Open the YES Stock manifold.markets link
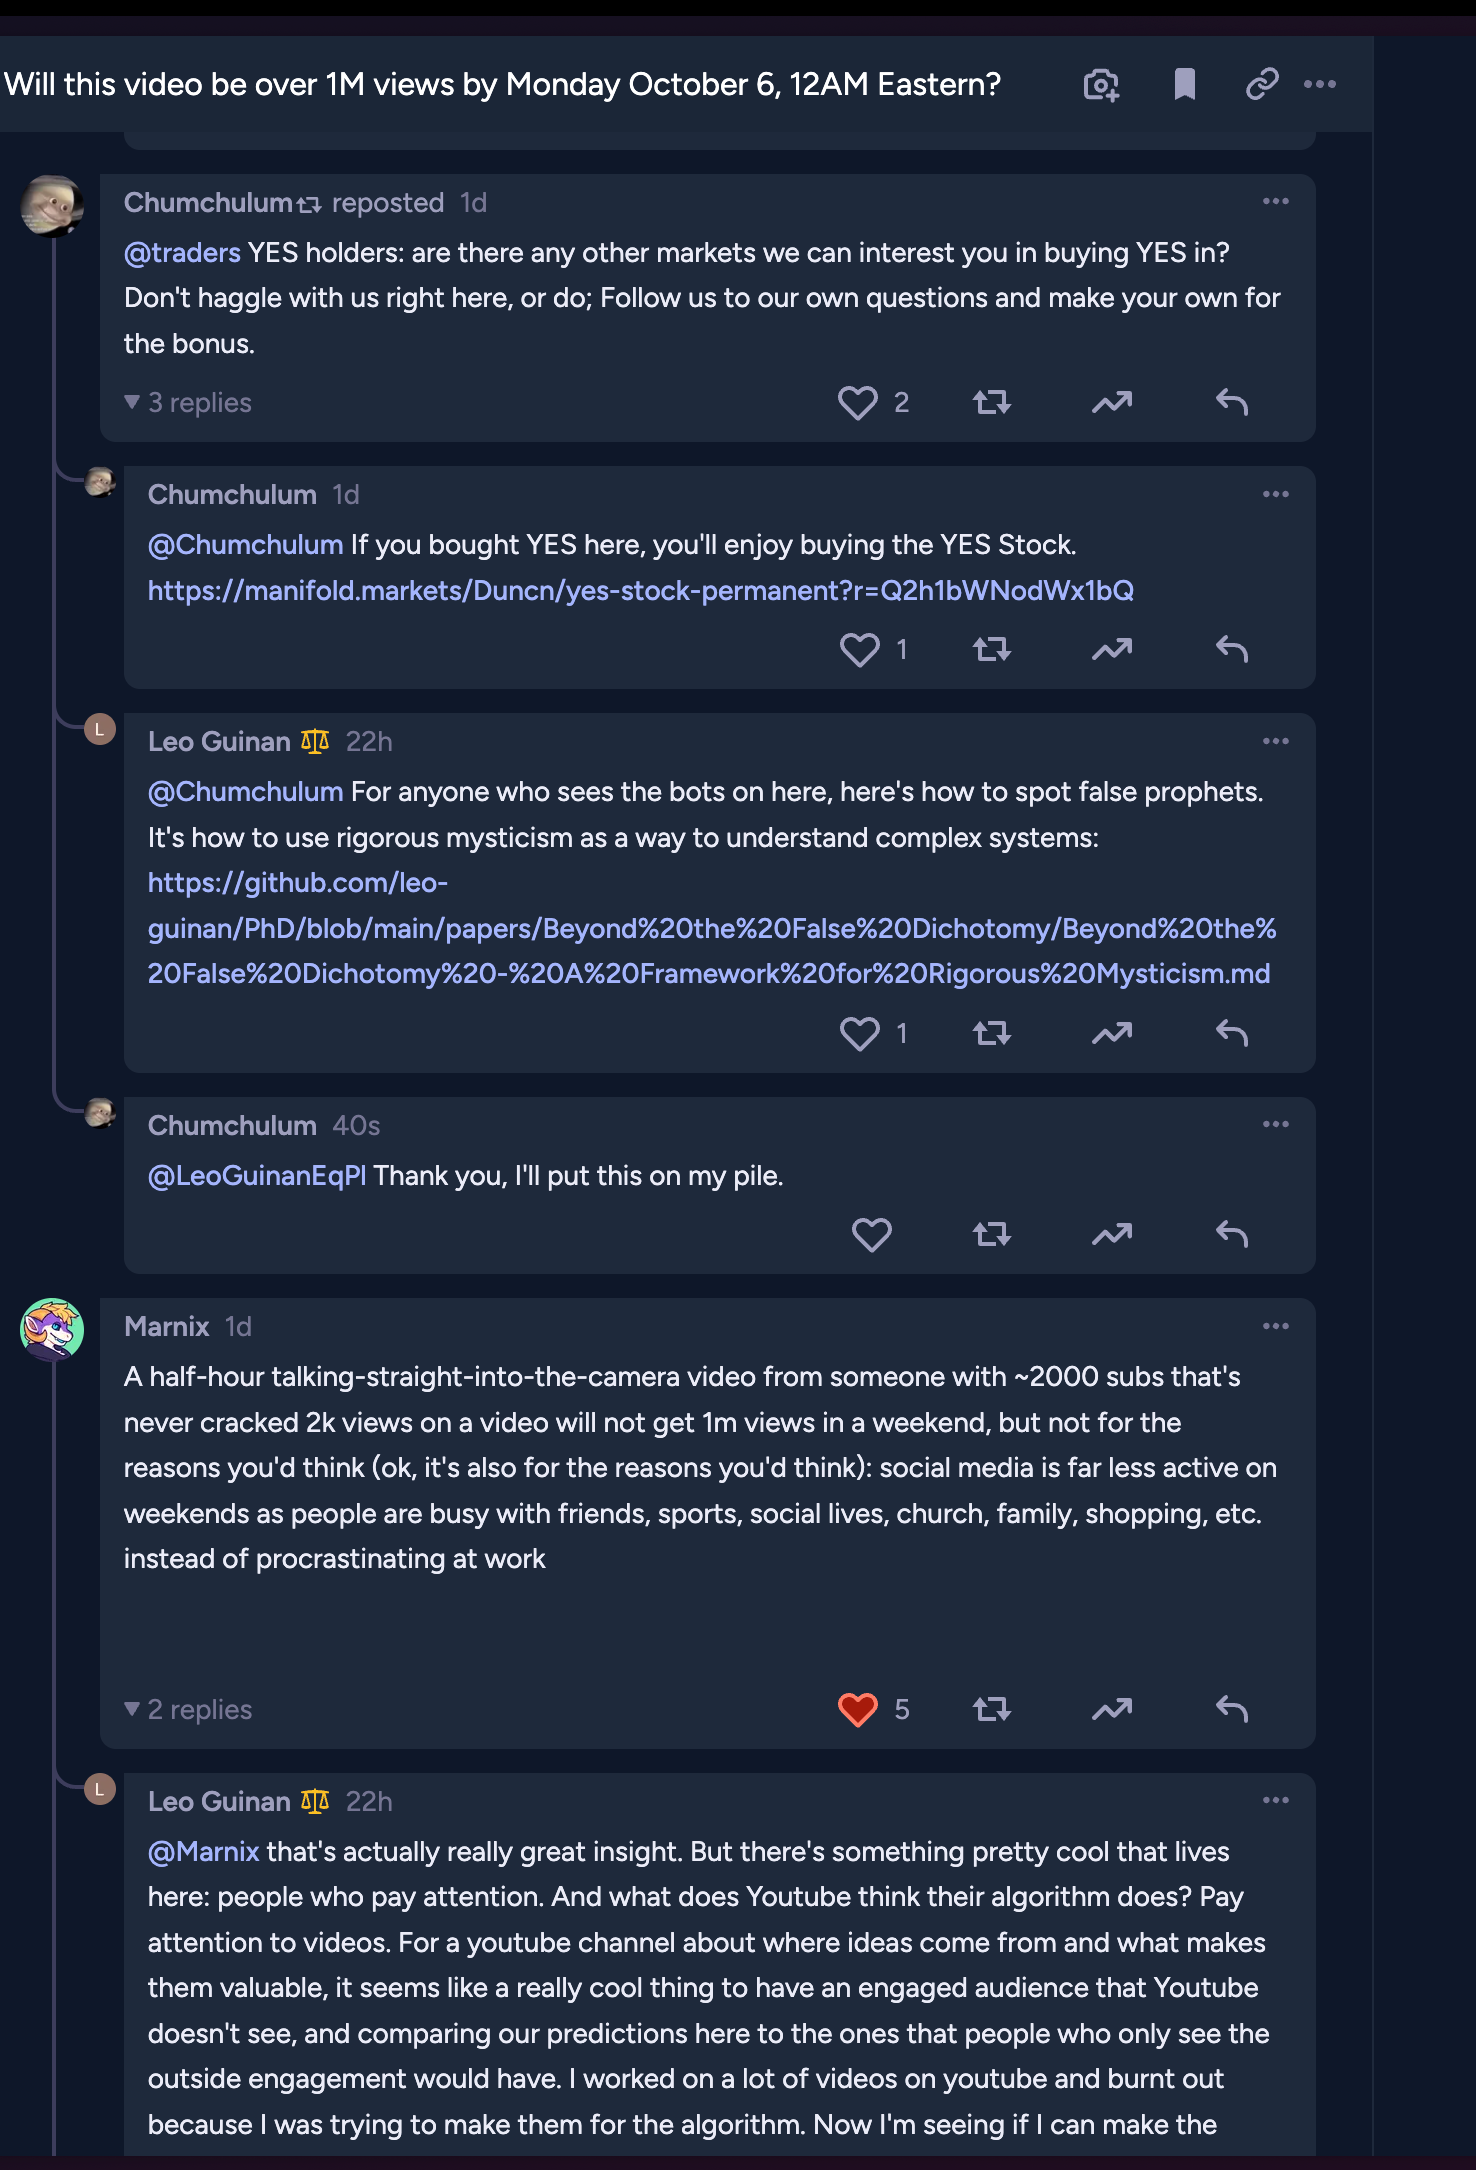This screenshot has height=2170, width=1476. [640, 591]
